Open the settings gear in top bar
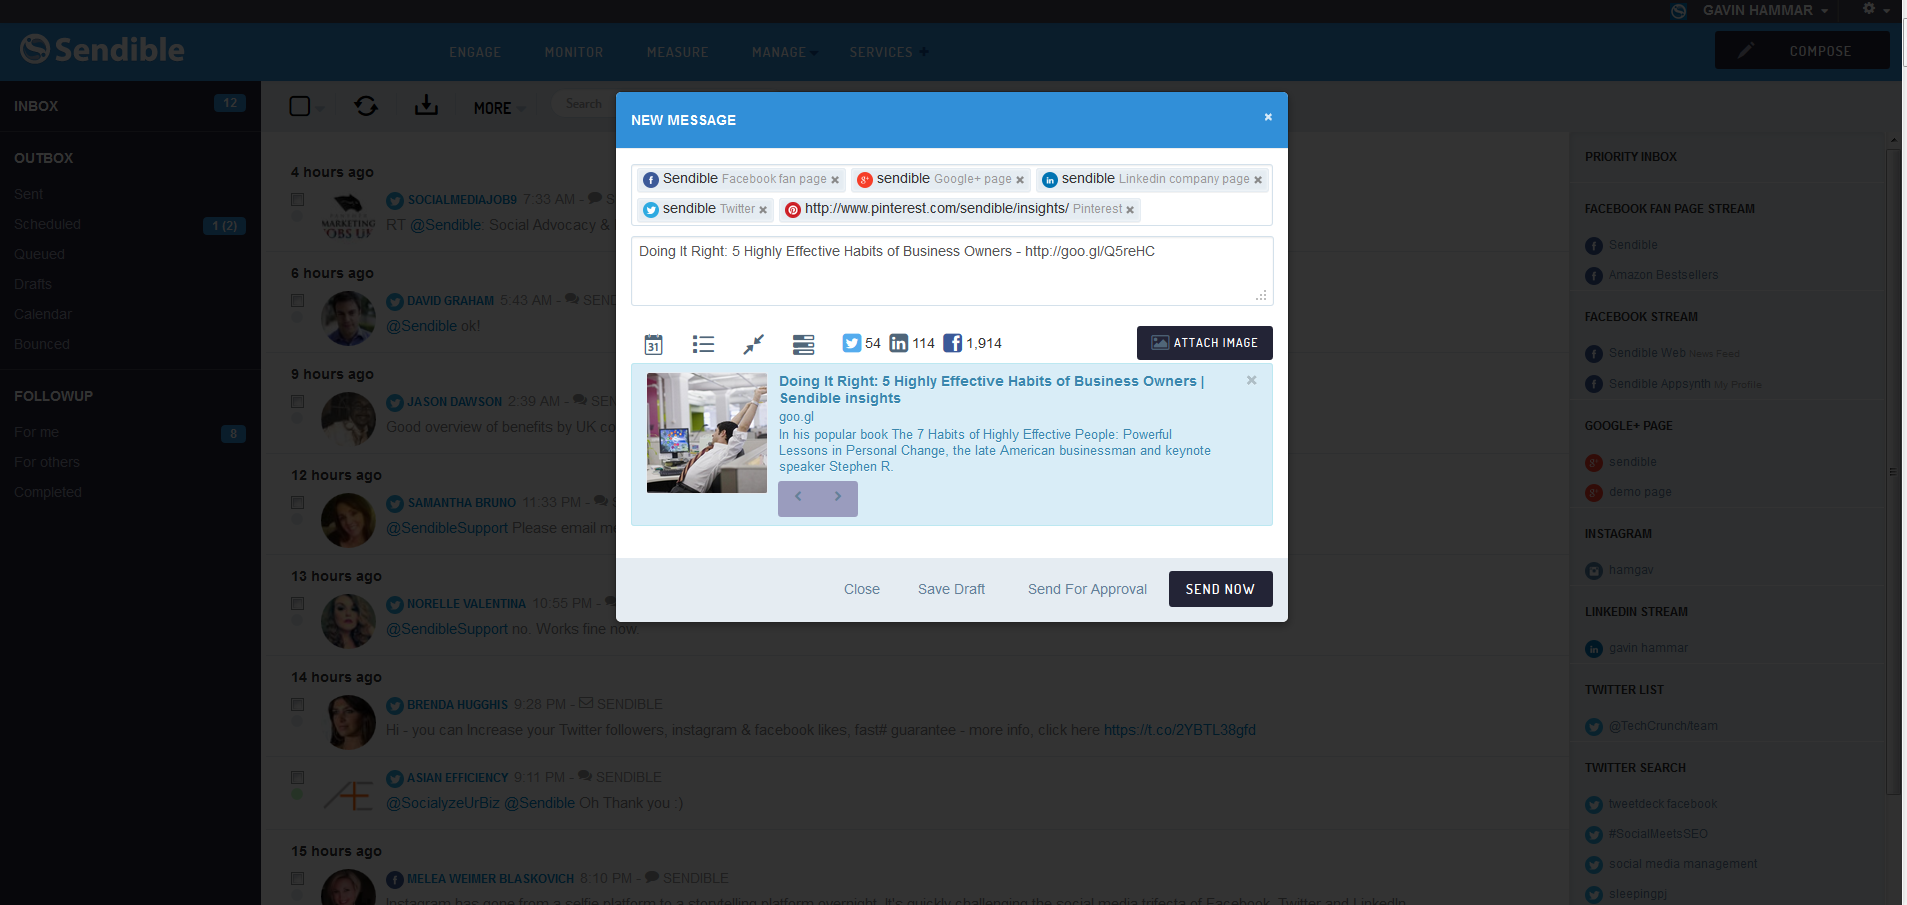The width and height of the screenshot is (1907, 905). point(1869,9)
